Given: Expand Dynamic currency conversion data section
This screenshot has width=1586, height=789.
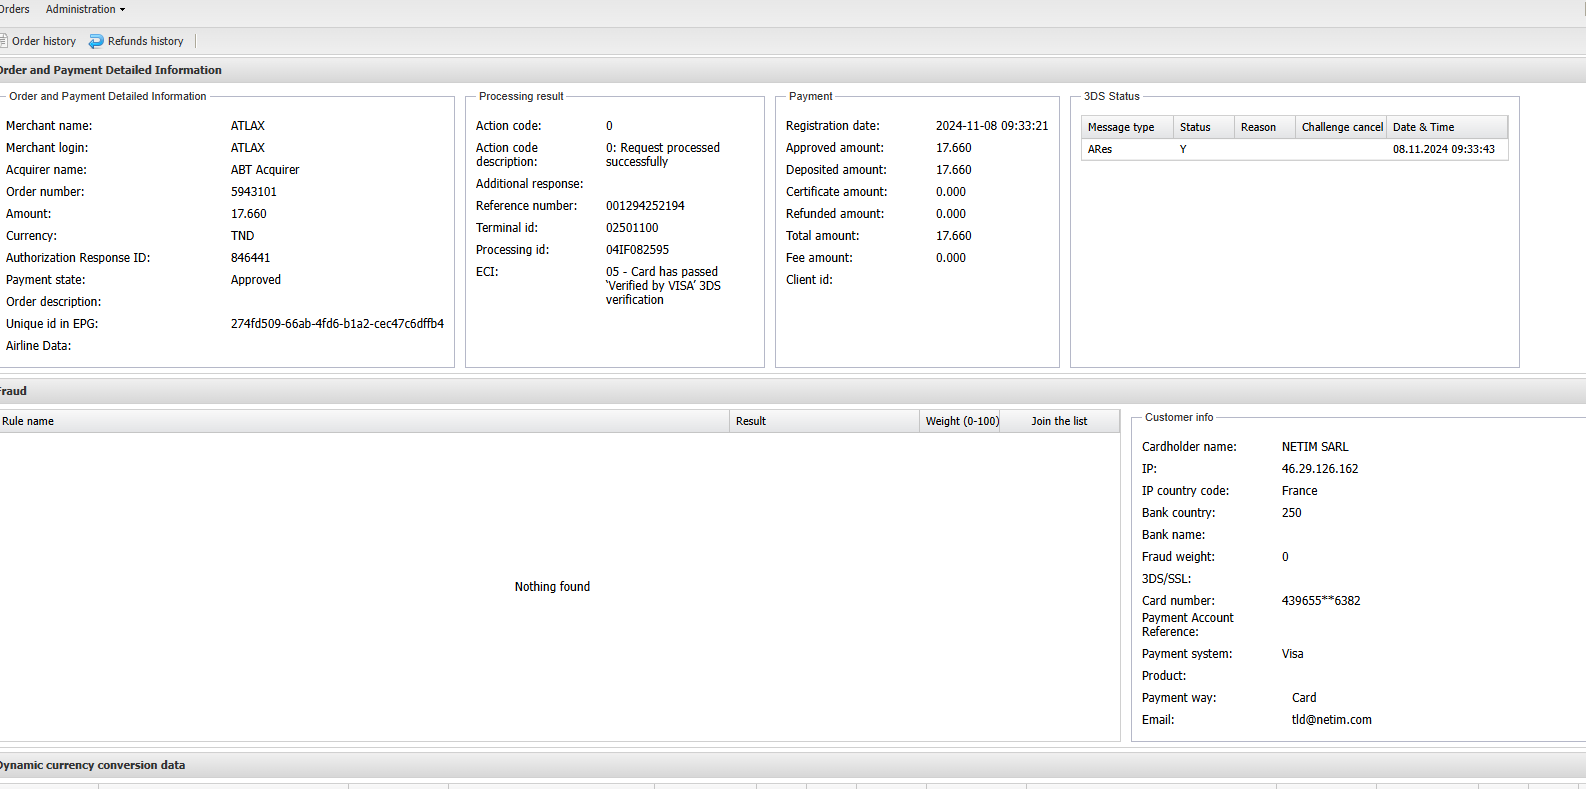Looking at the screenshot, I should 92,765.
